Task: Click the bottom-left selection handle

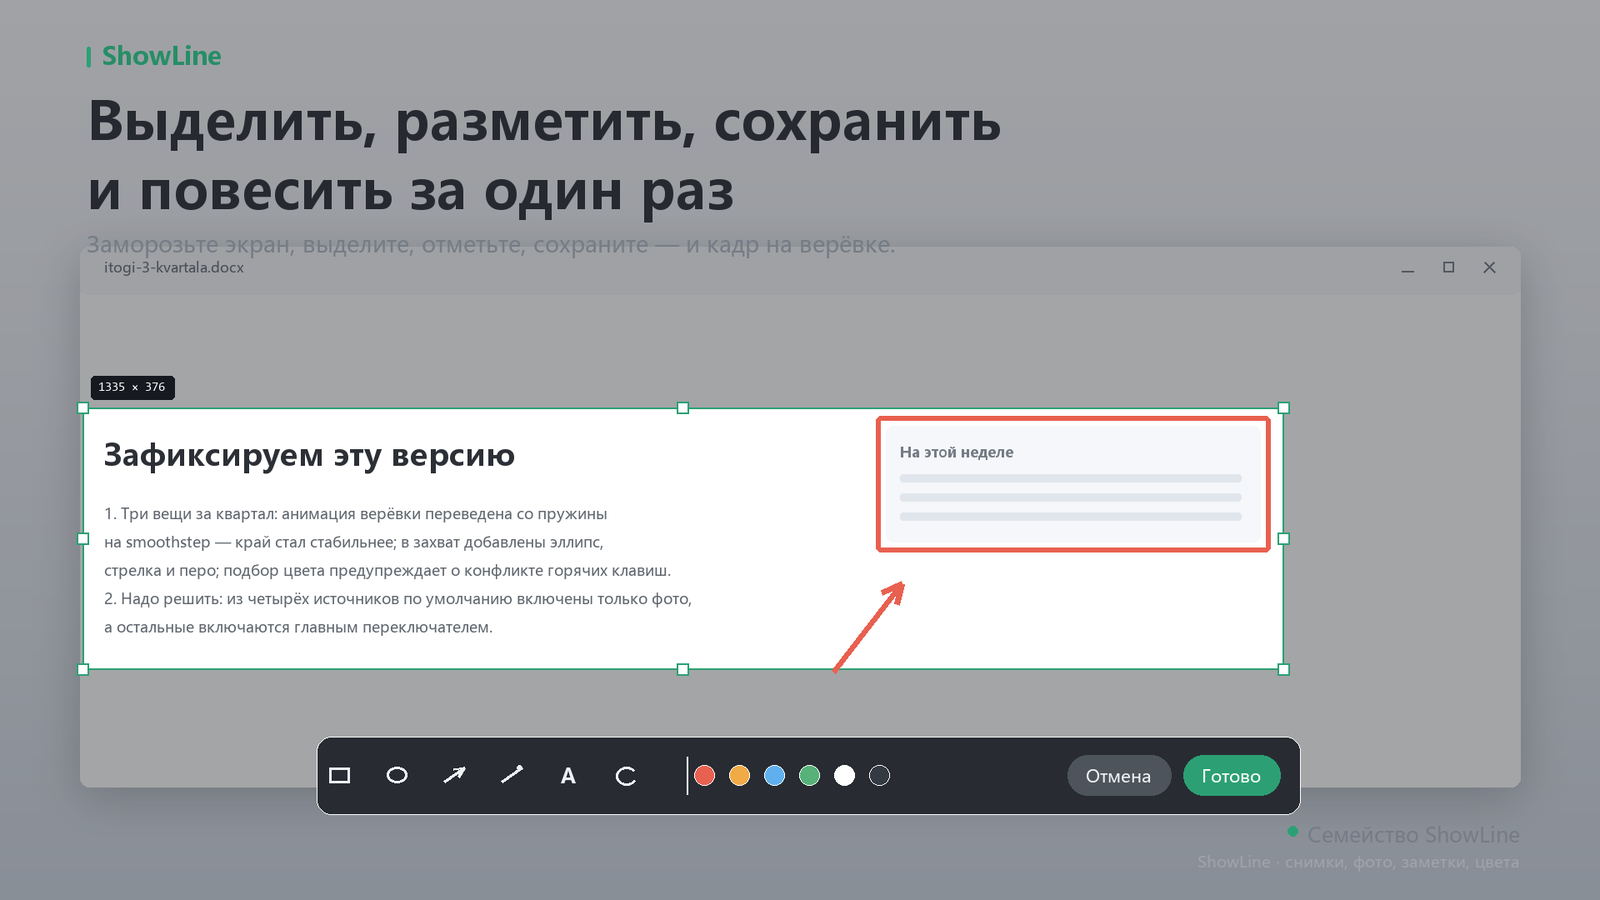Action: pos(83,670)
